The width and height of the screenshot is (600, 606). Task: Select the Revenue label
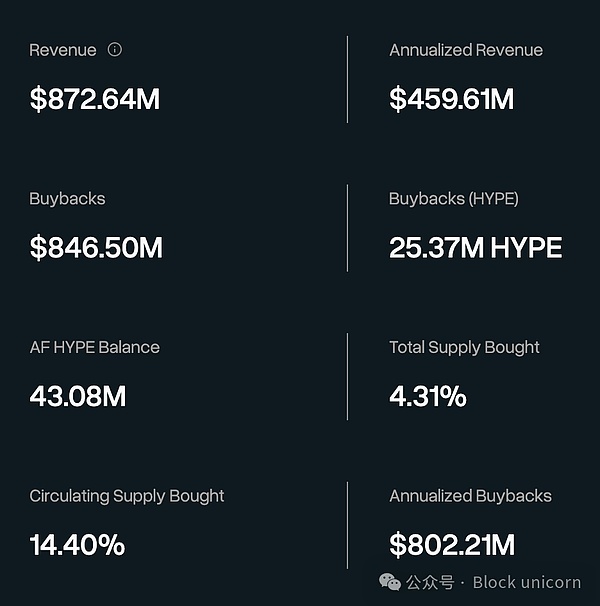(x=63, y=50)
